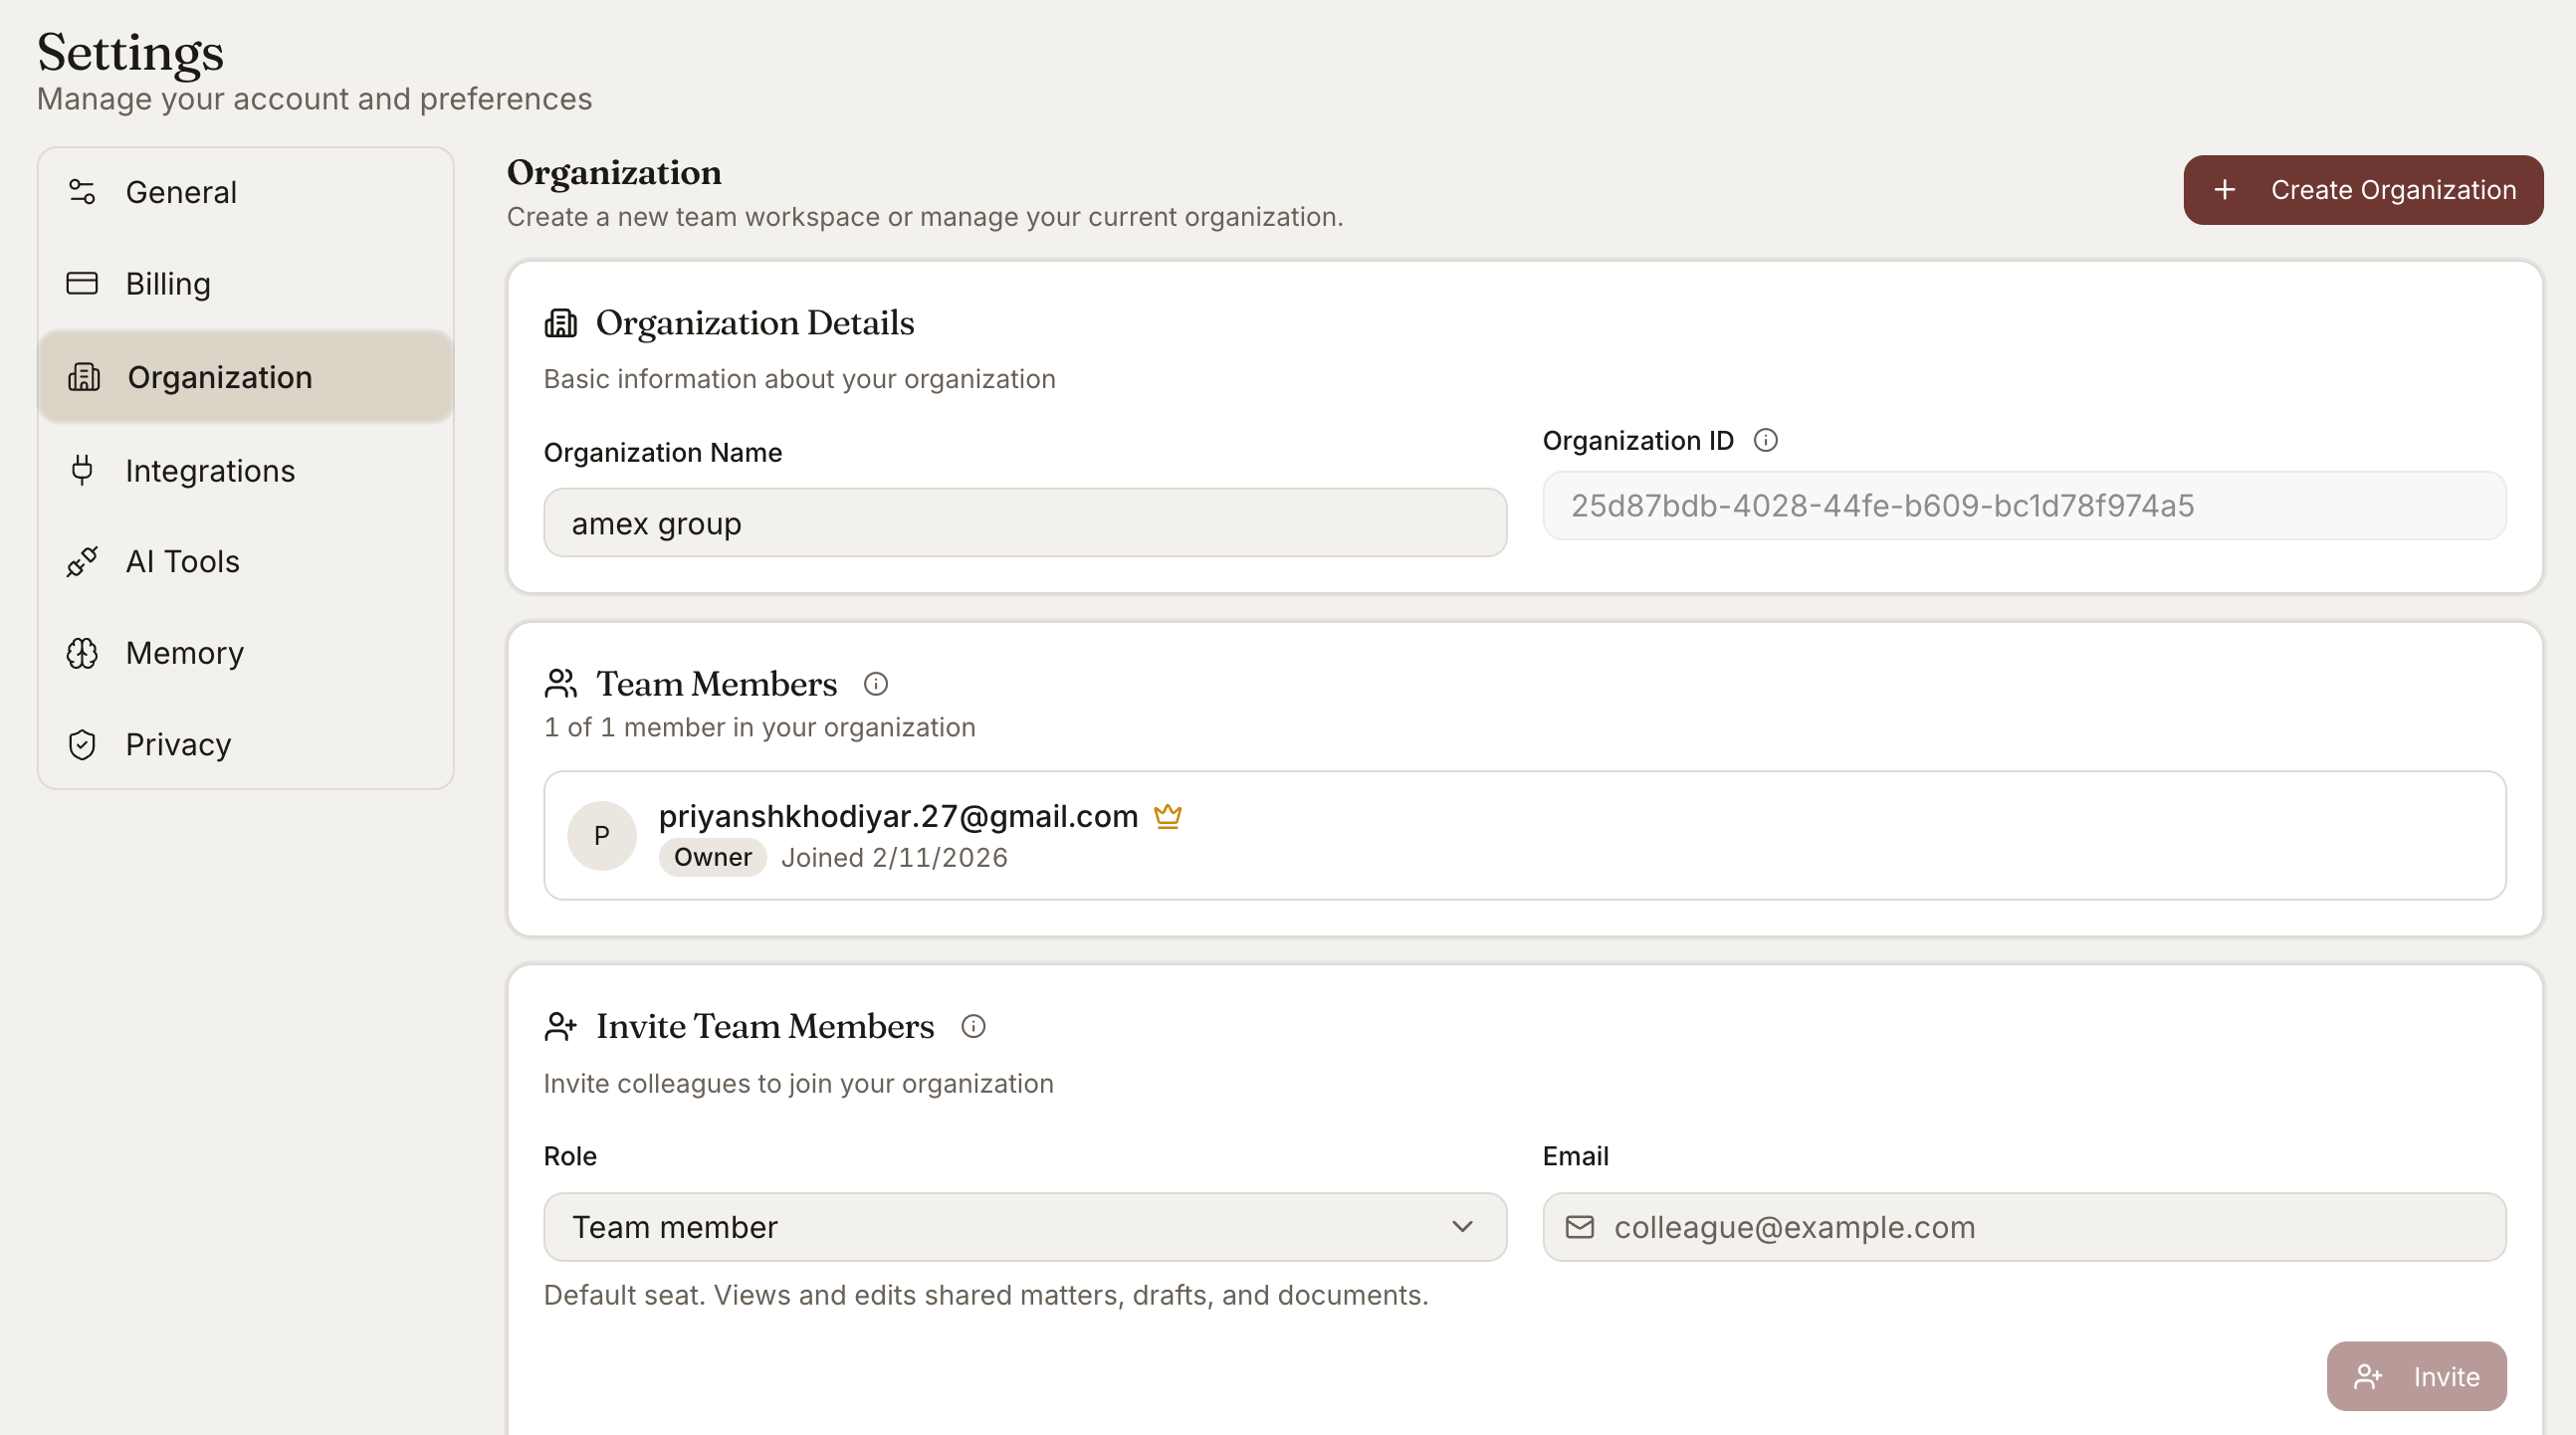Open the Billing settings tab
Viewport: 2576px width, 1435px height.
[246, 284]
